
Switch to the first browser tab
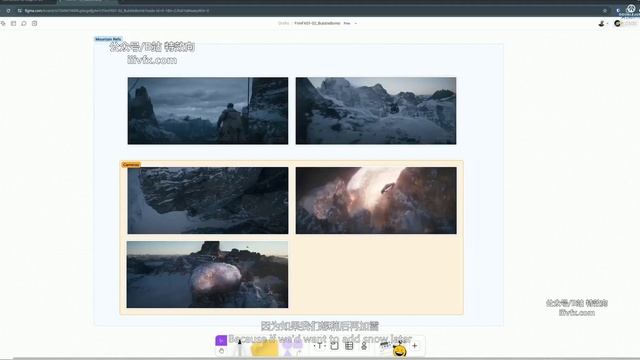[29, 2]
